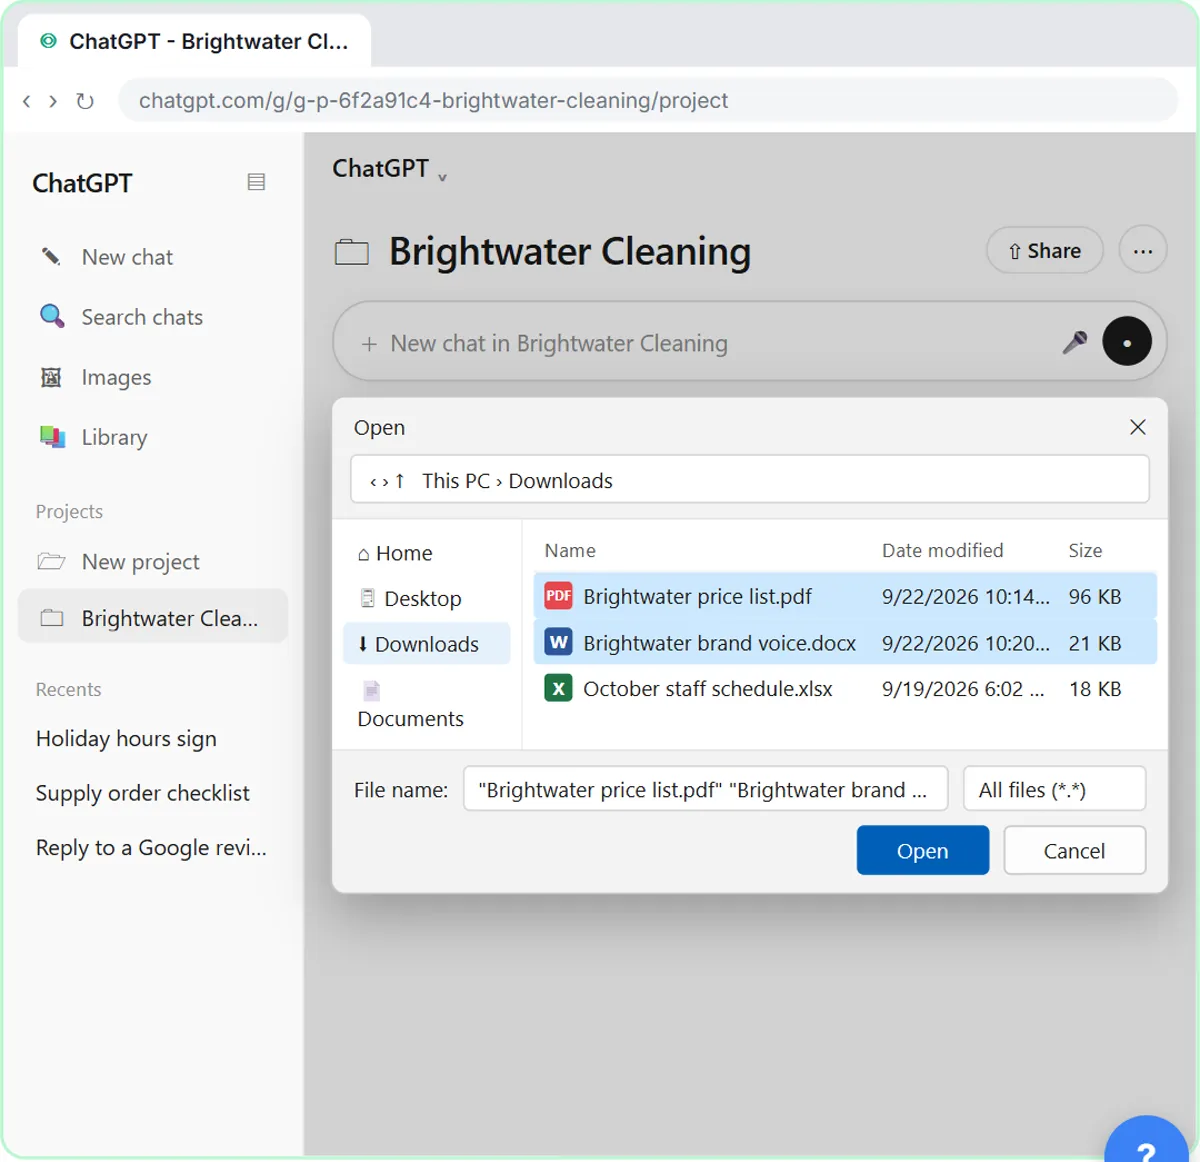Click the plus icon in the new chat box
The height and width of the screenshot is (1162, 1200).
369,344
